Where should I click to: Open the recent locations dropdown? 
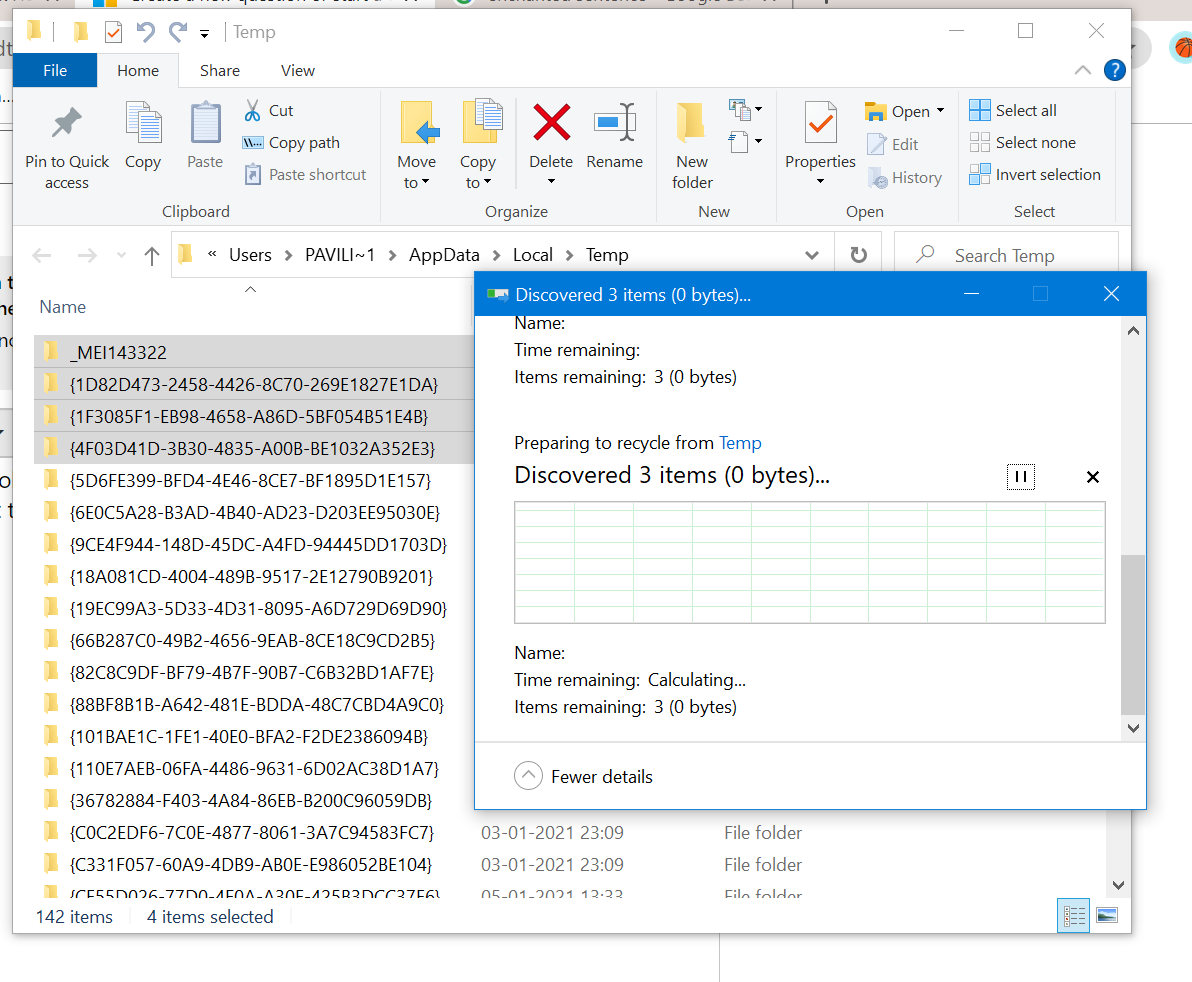click(x=122, y=255)
